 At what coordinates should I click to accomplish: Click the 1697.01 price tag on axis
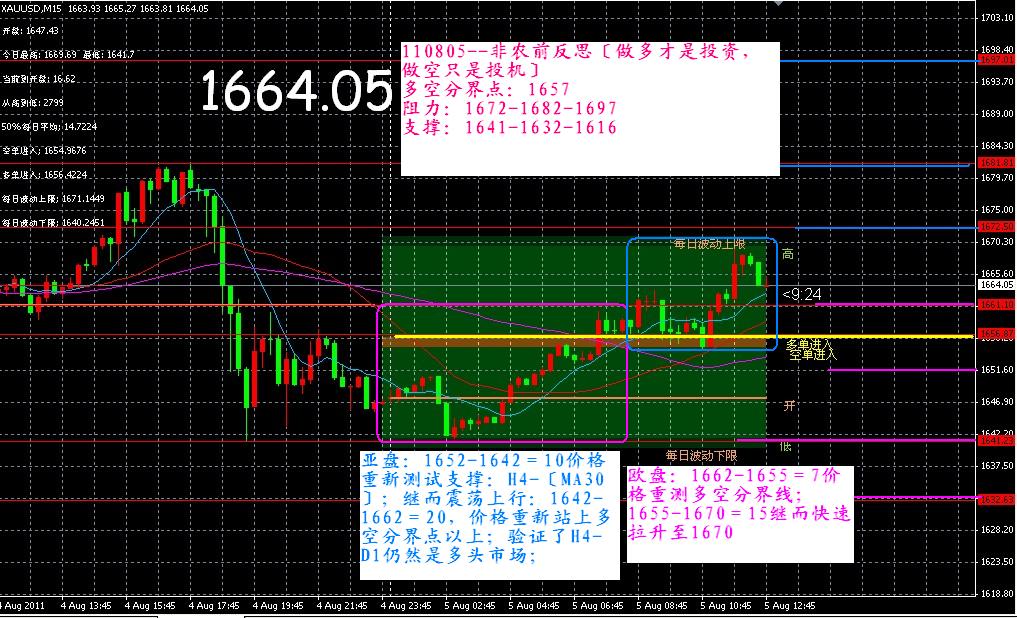(997, 60)
